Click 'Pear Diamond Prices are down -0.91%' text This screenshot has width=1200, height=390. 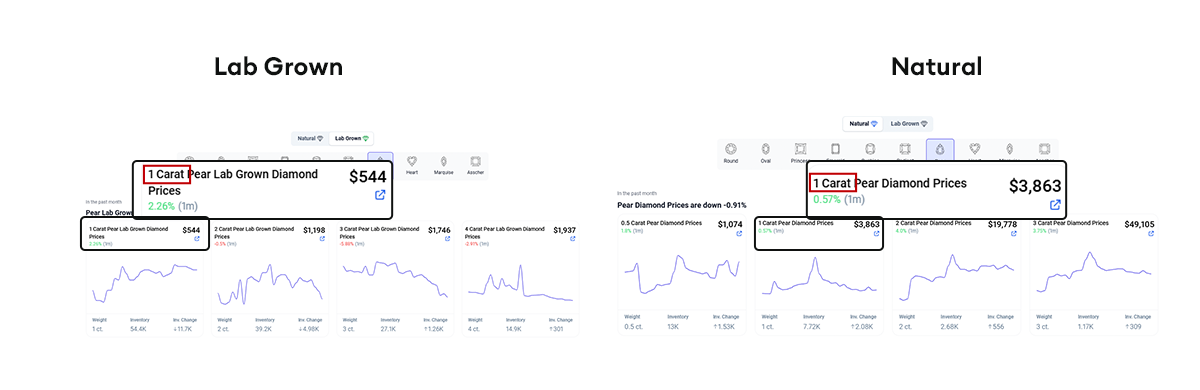pos(682,204)
